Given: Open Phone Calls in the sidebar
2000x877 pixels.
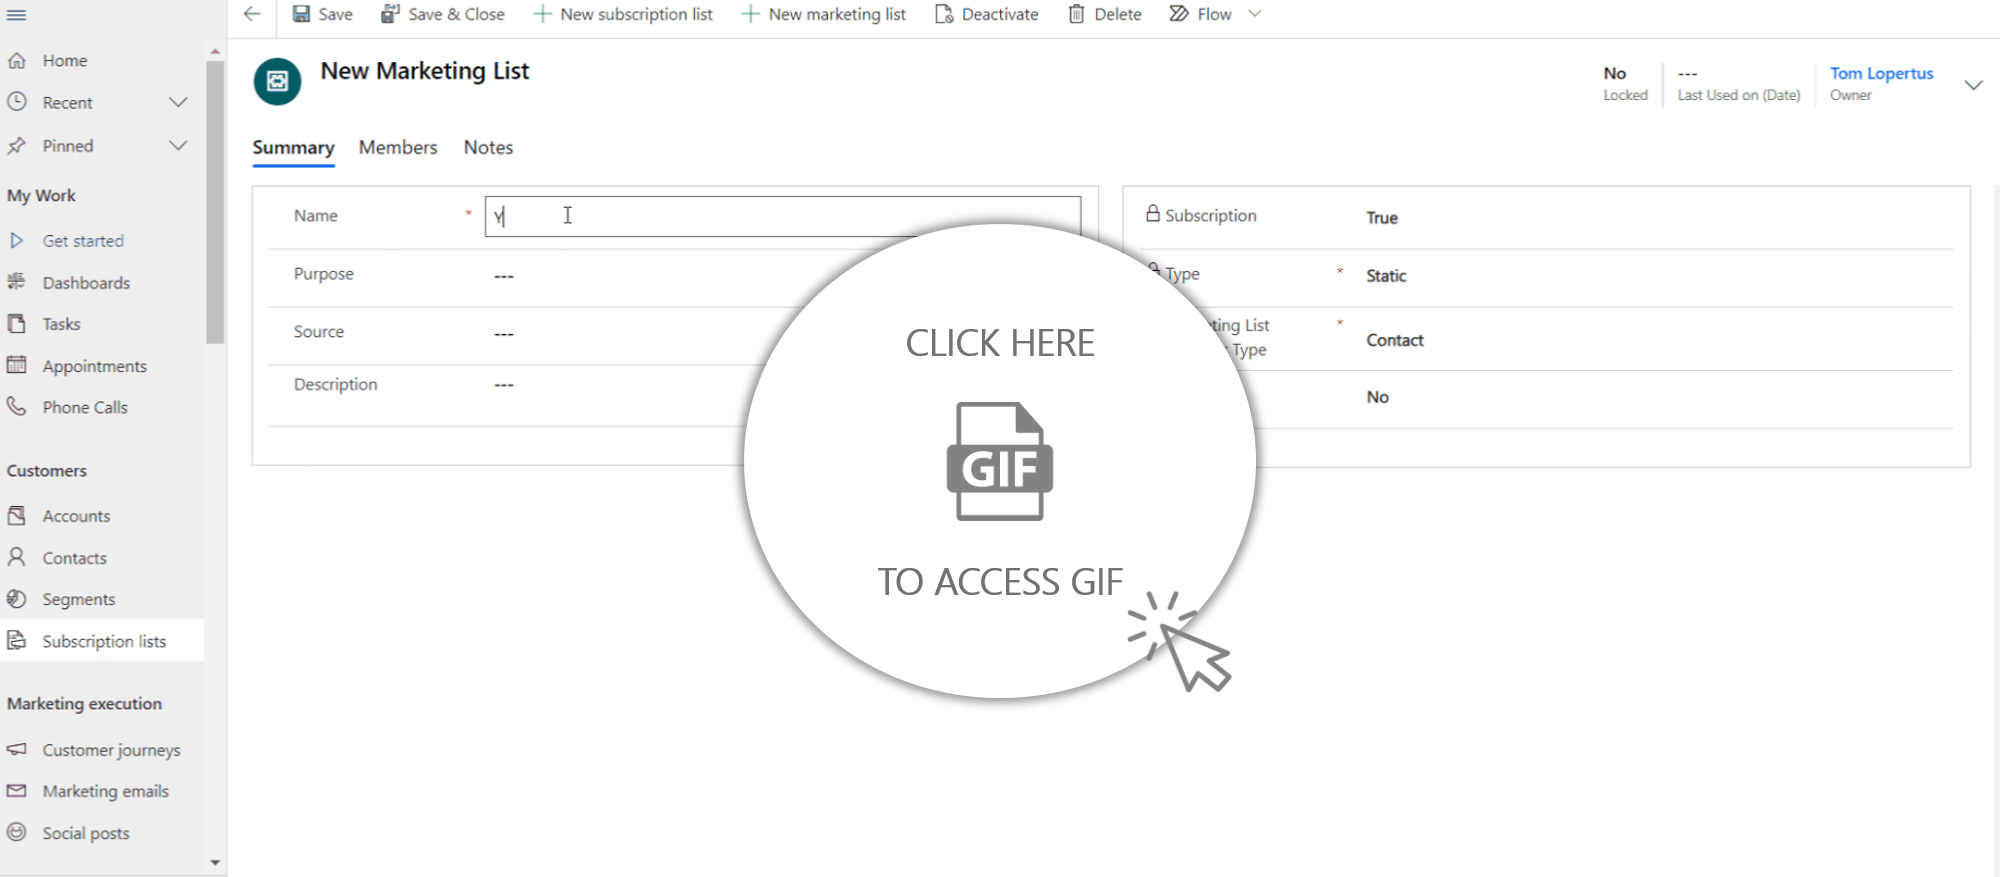Looking at the screenshot, I should 85,407.
